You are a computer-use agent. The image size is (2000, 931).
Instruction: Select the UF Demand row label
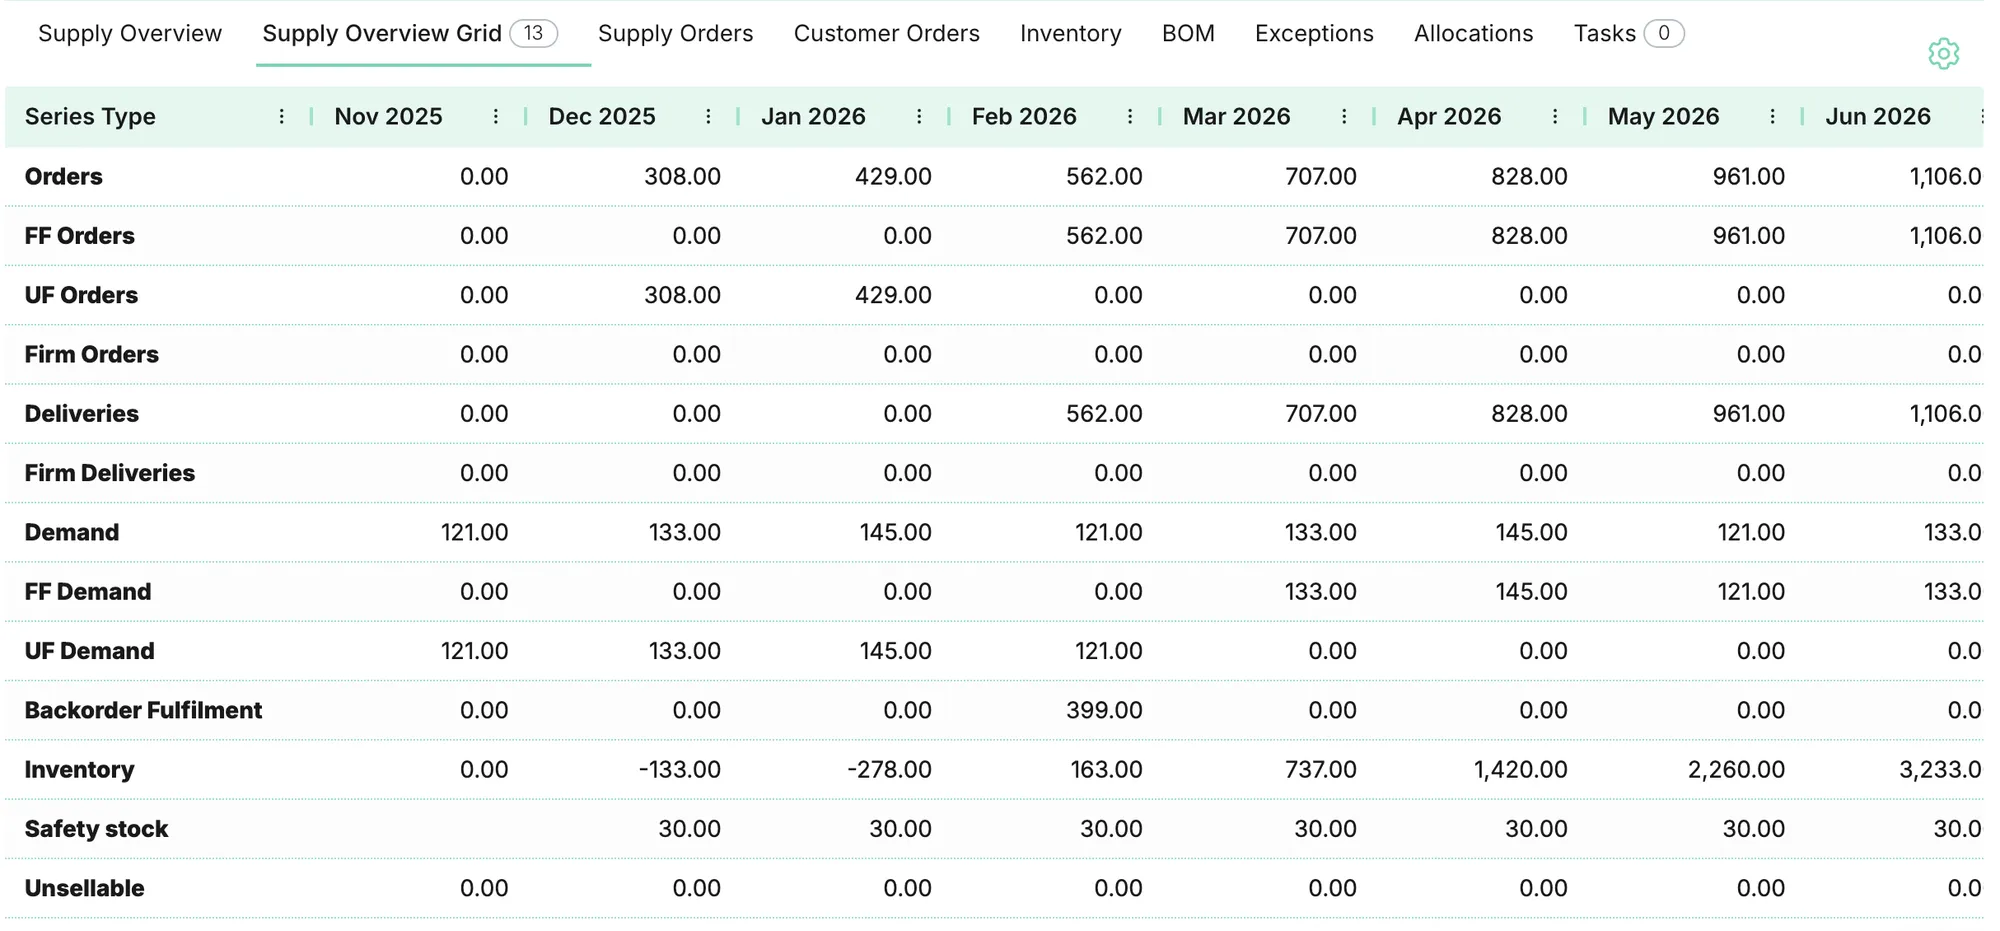pos(90,651)
